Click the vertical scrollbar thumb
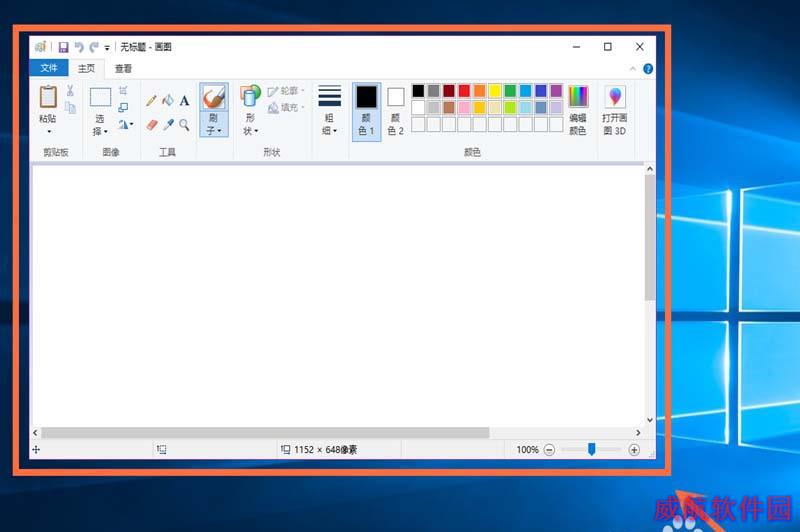Screen dimensions: 800x532 pyautogui.click(x=649, y=237)
